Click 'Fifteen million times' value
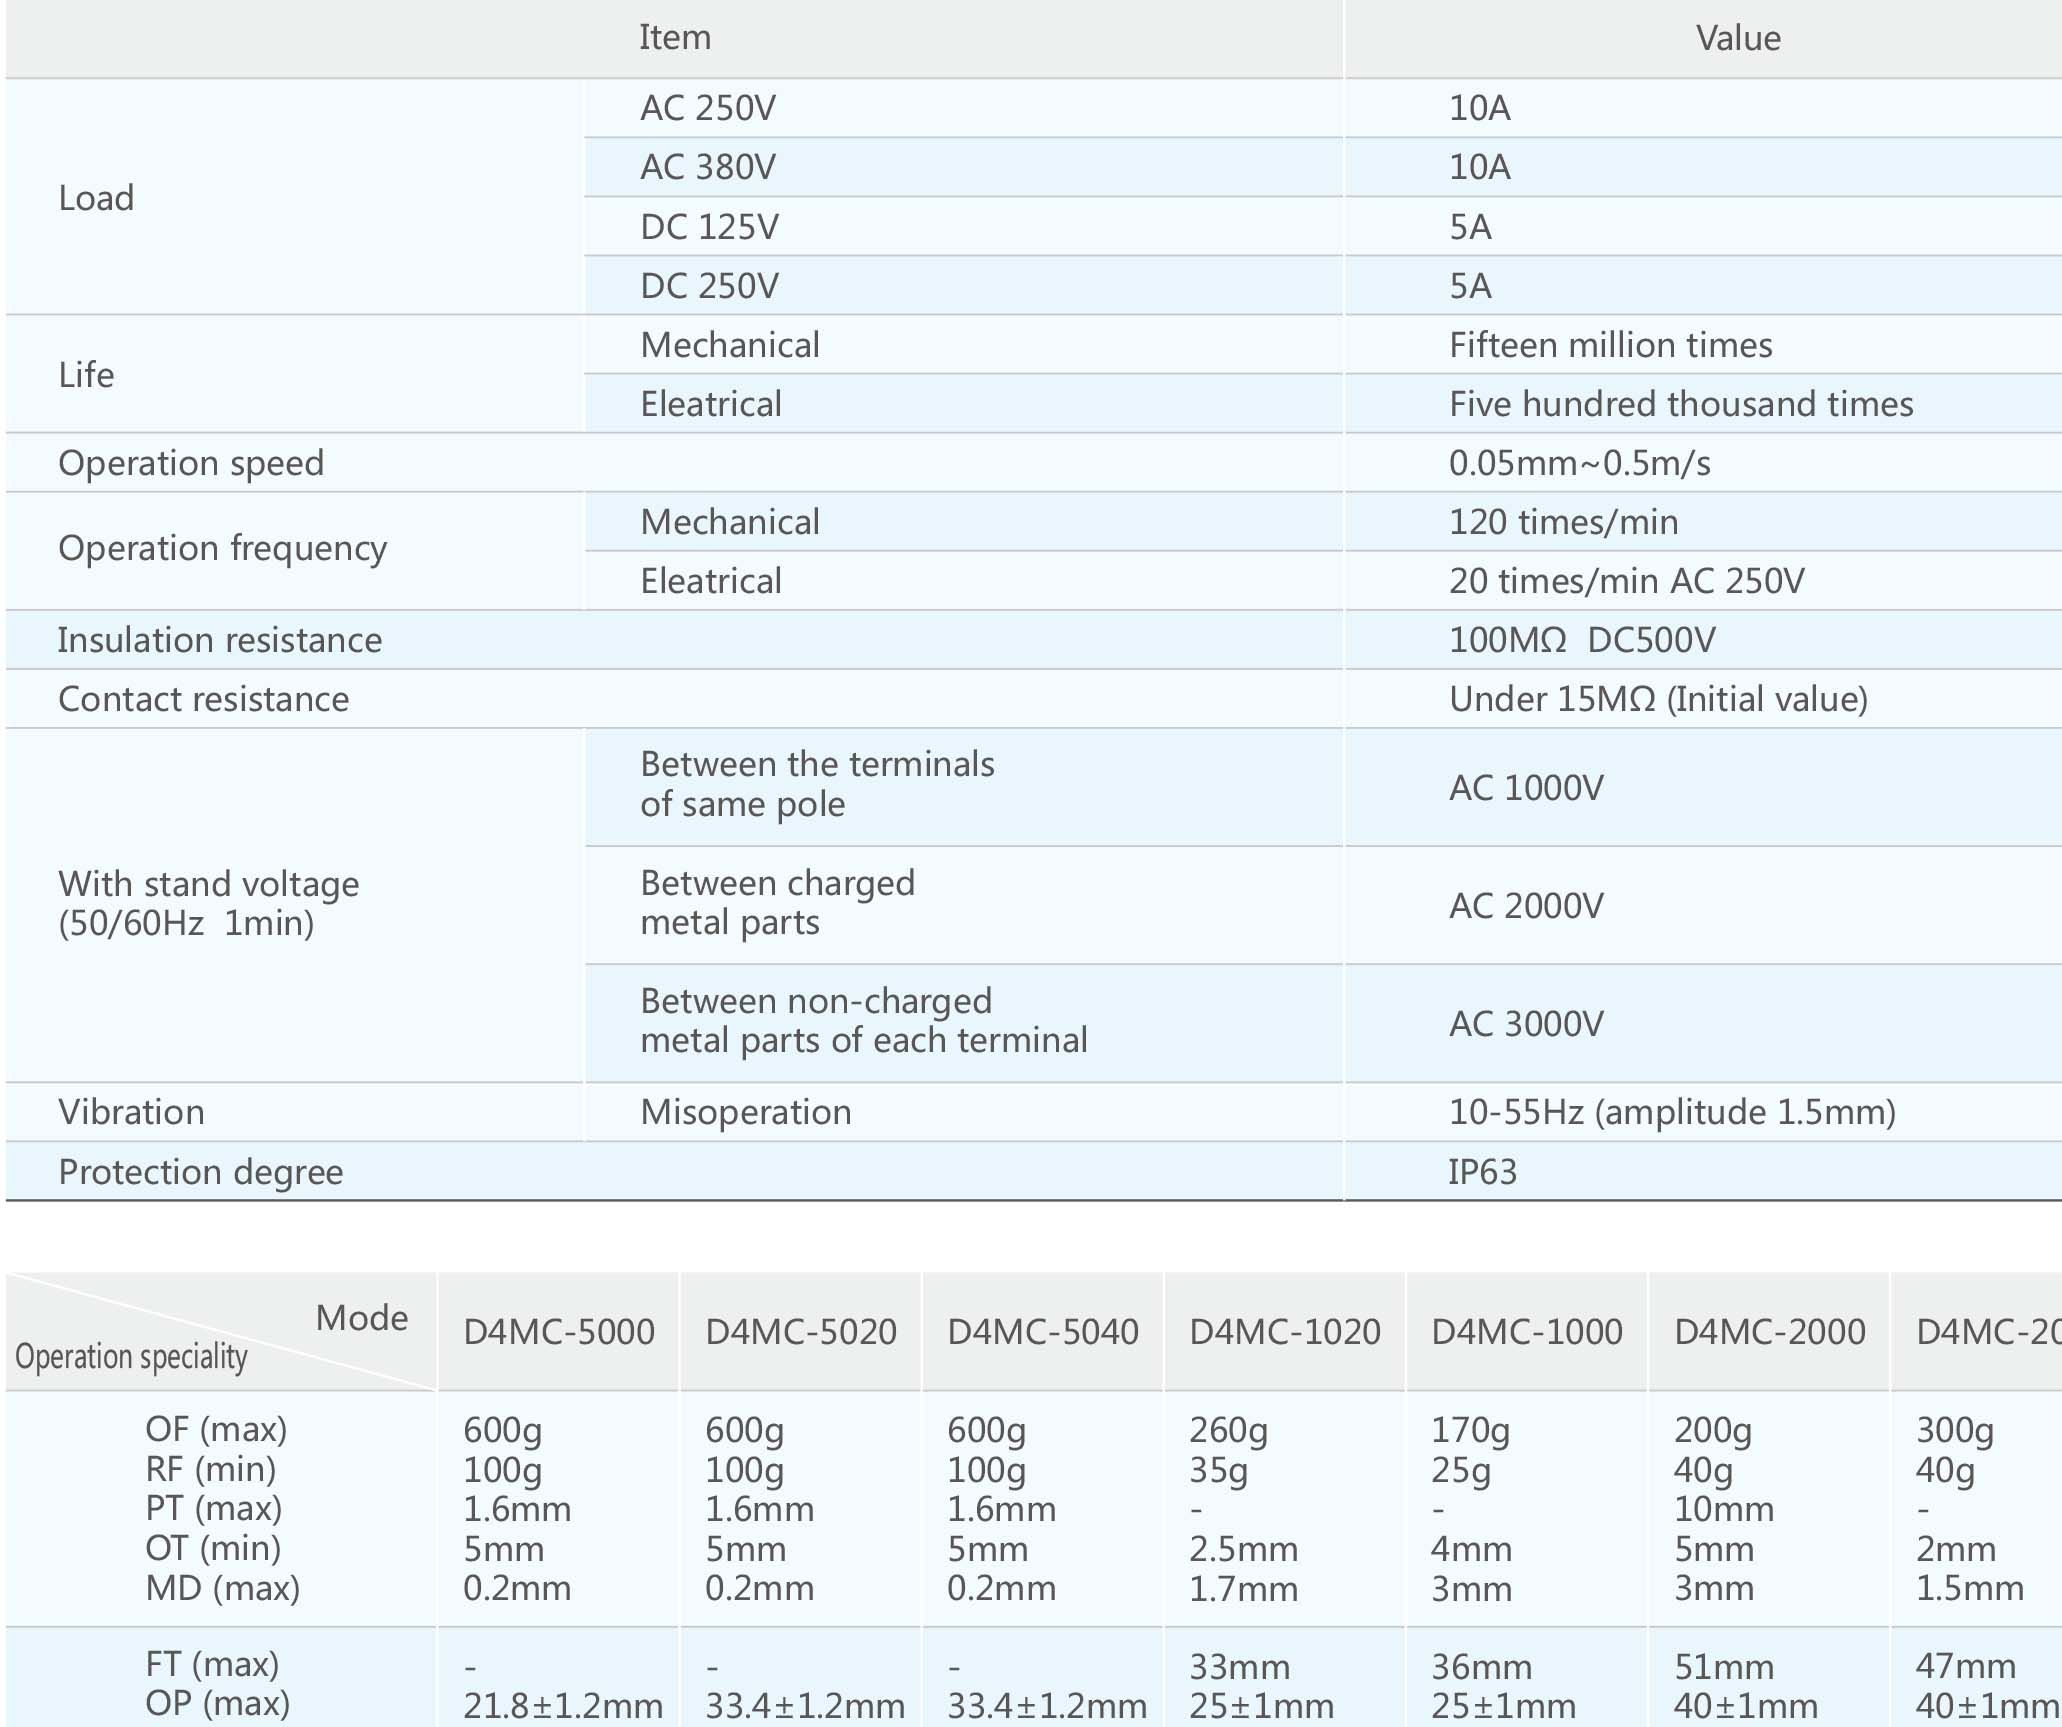Image resolution: width=2062 pixels, height=1727 pixels. click(x=1611, y=345)
